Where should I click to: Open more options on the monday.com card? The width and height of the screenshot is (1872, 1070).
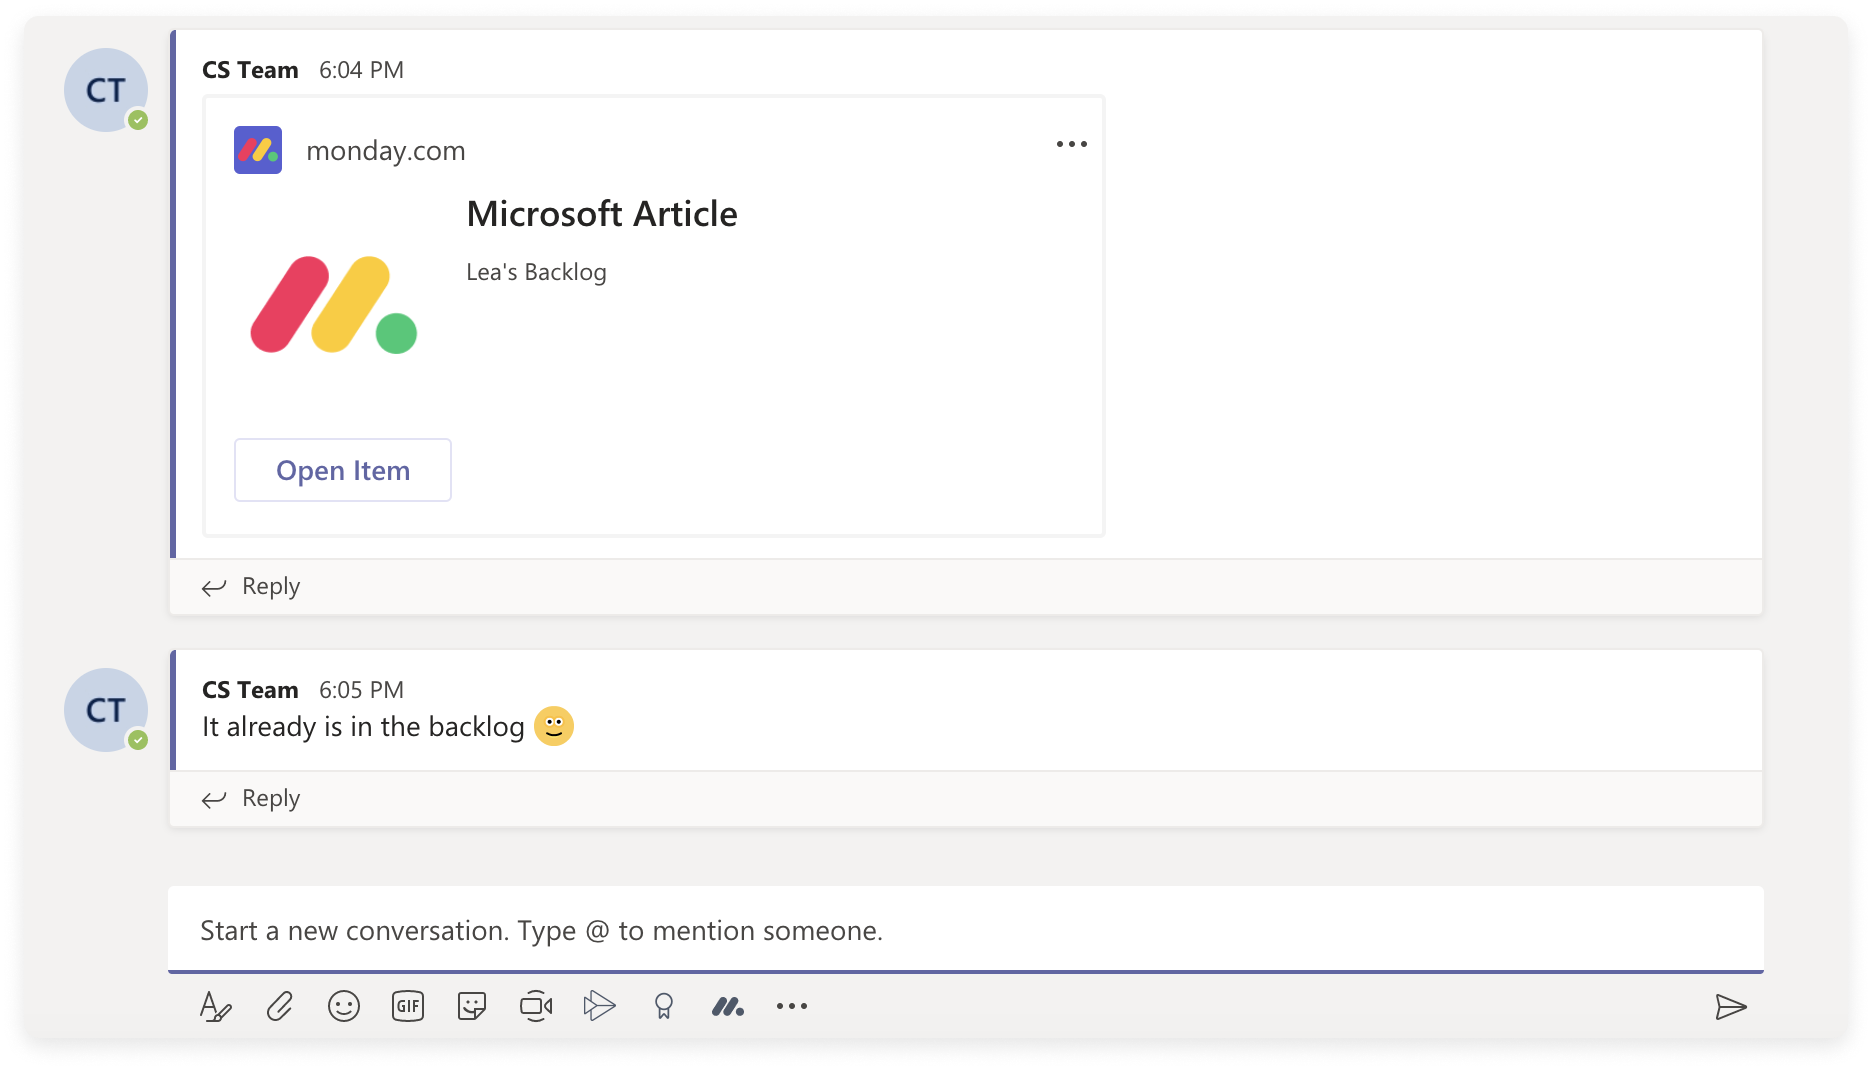(x=1071, y=143)
